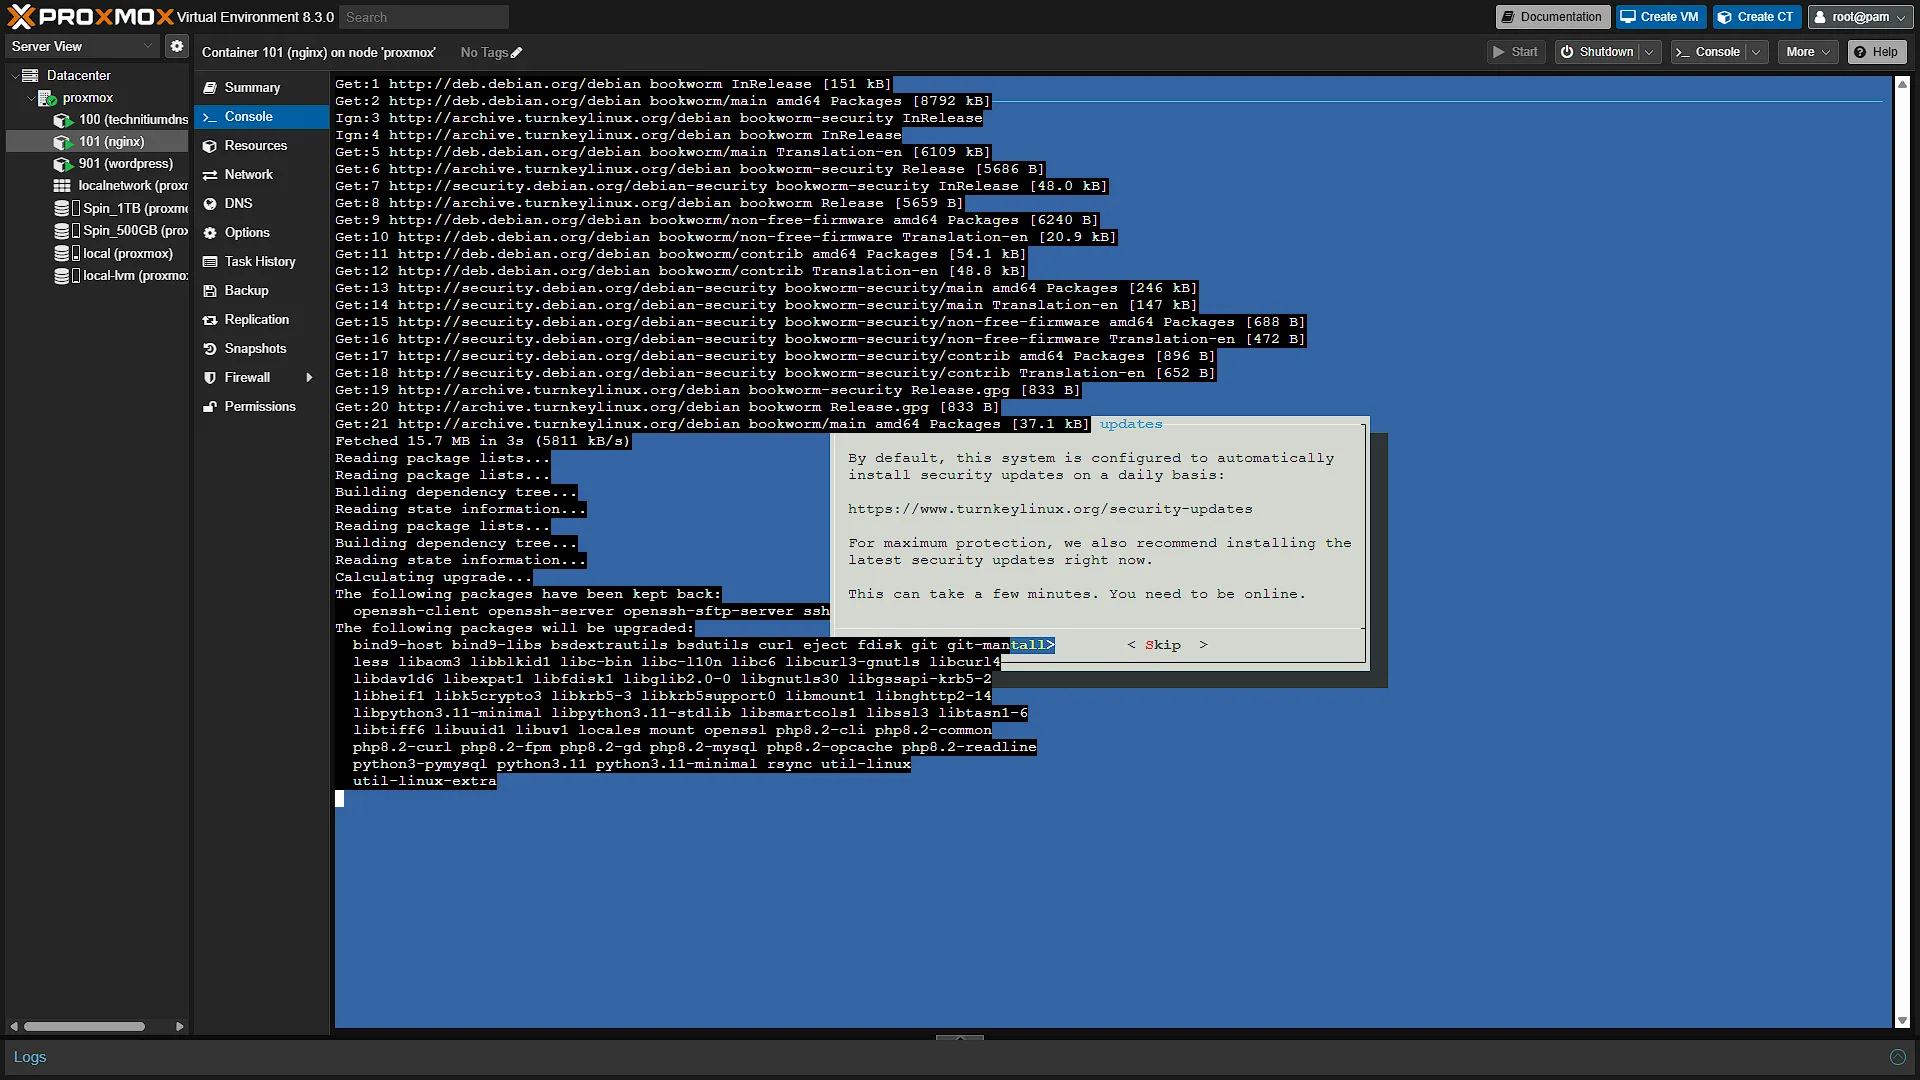Click the Help button
This screenshot has height=1080, width=1920.
tap(1877, 52)
